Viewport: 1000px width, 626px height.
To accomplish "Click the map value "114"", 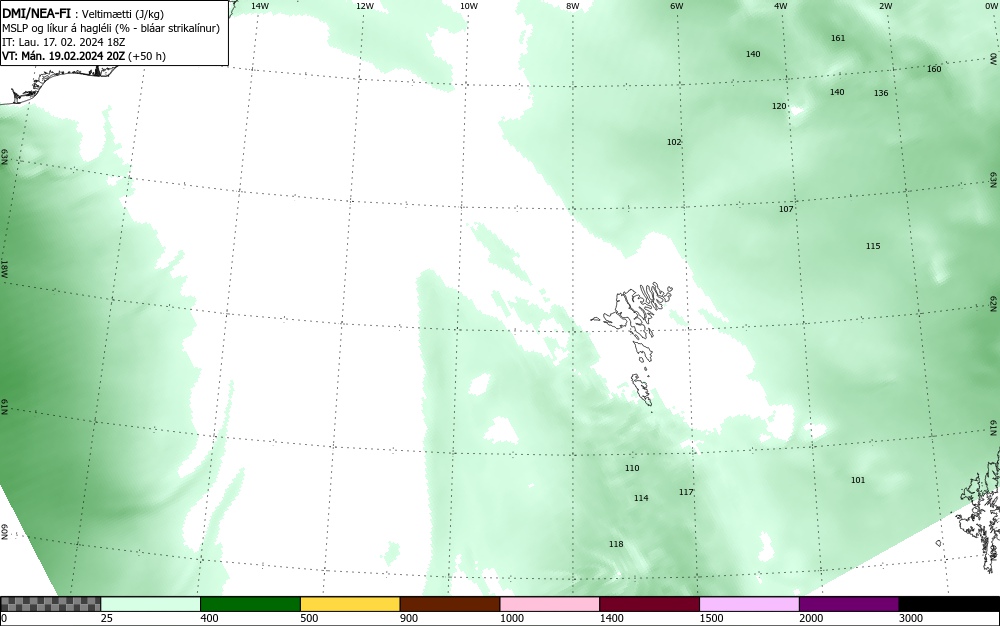I will click(641, 498).
